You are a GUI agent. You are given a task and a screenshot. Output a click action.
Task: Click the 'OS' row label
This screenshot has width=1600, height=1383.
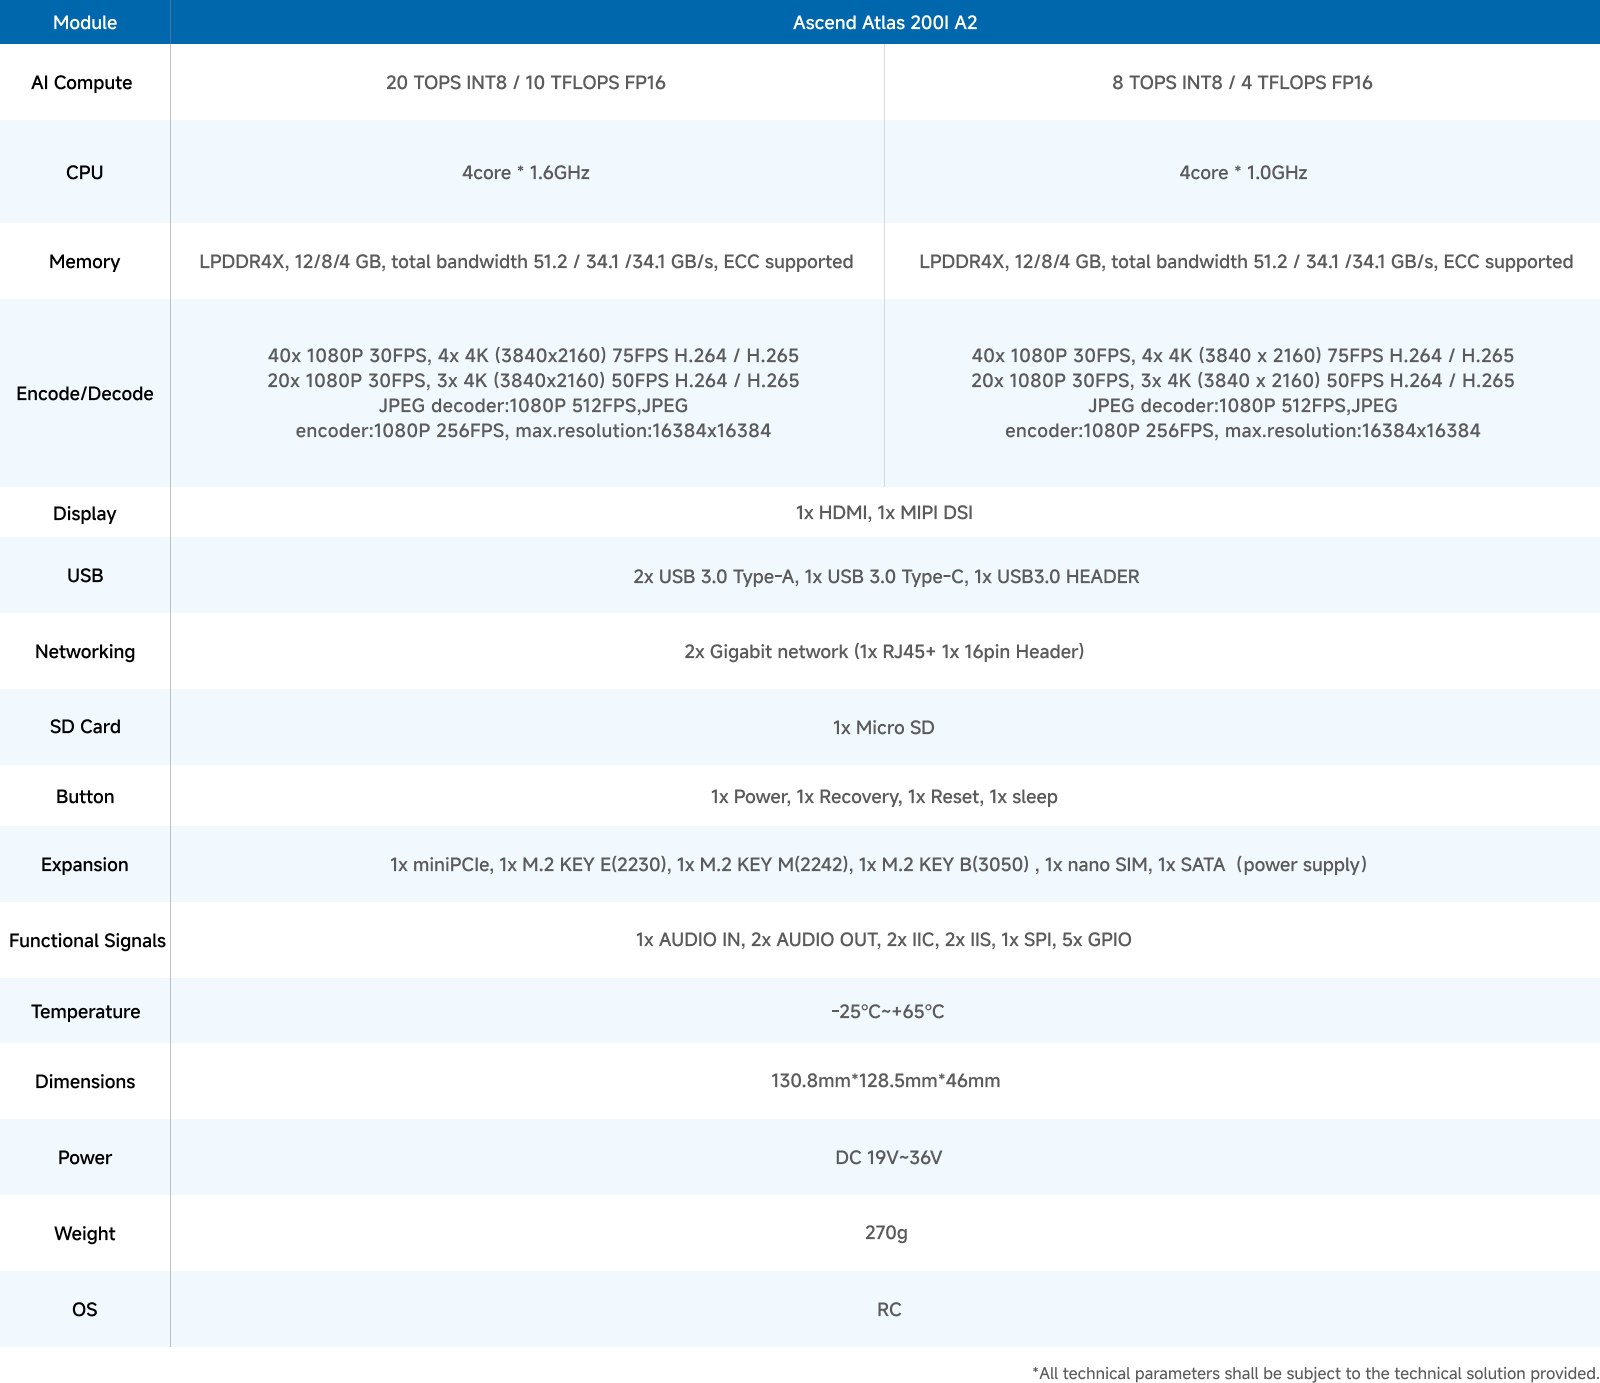coord(85,1310)
